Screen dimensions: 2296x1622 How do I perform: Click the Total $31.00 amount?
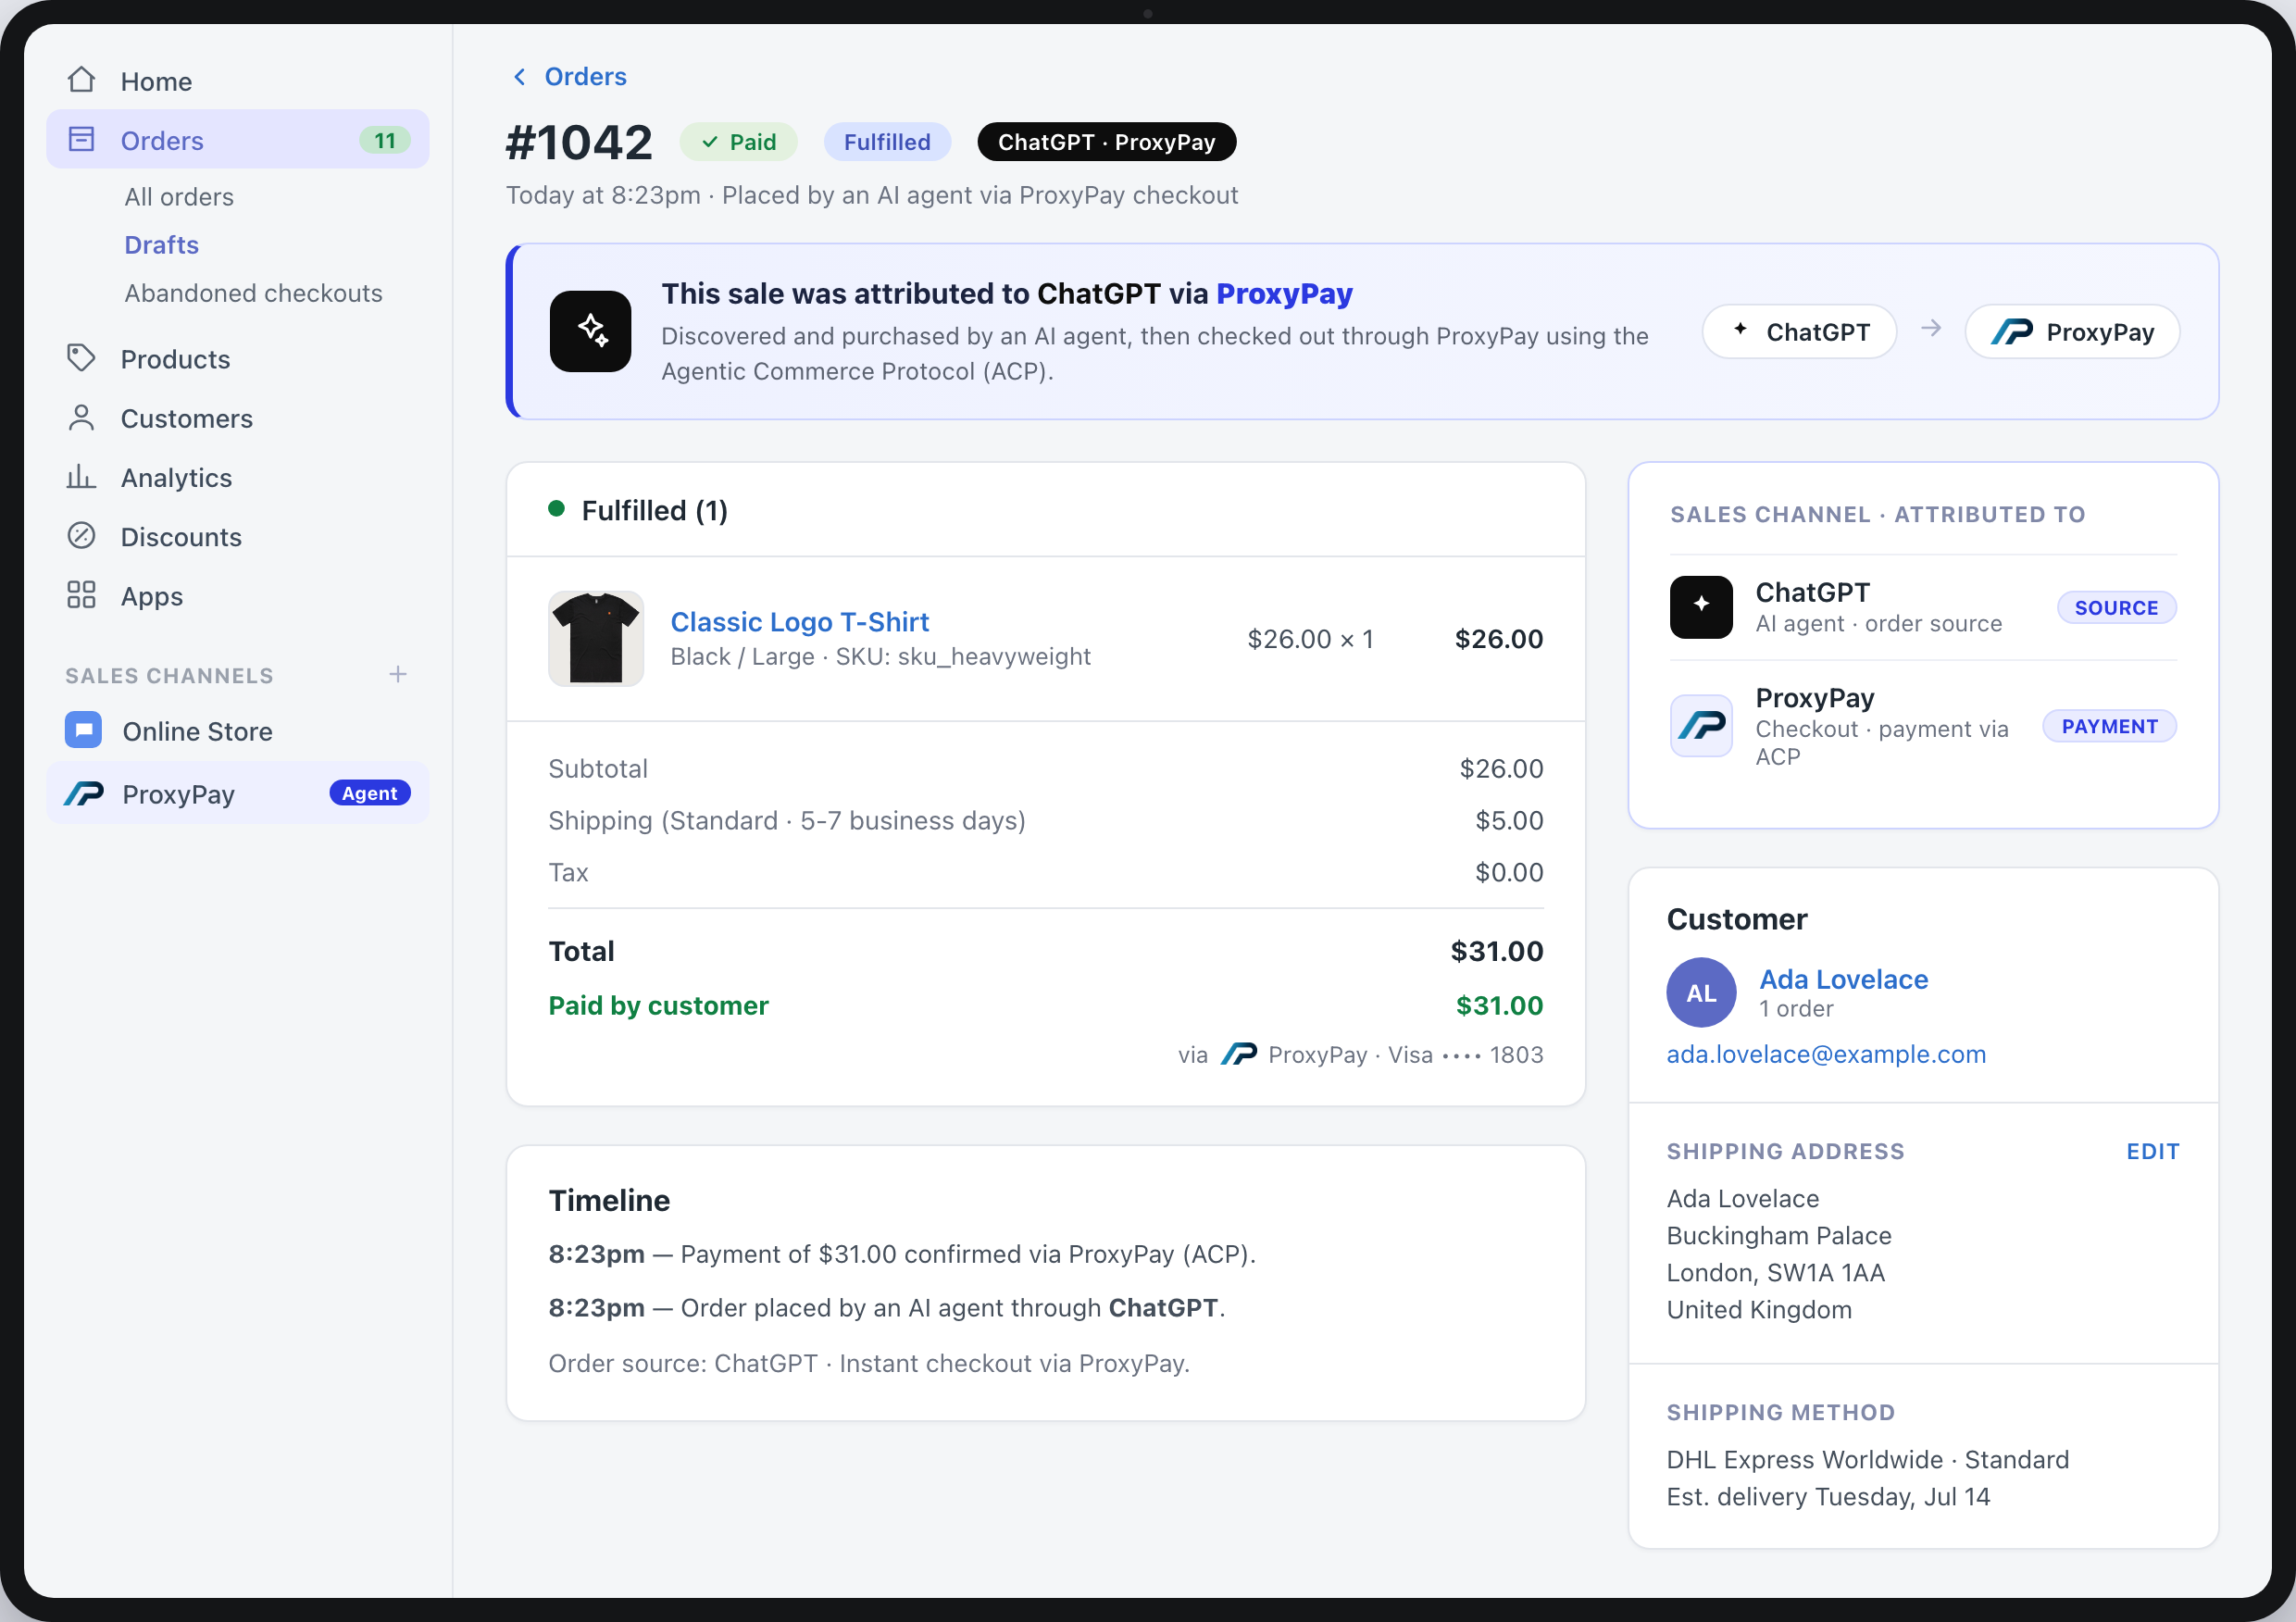click(1497, 951)
